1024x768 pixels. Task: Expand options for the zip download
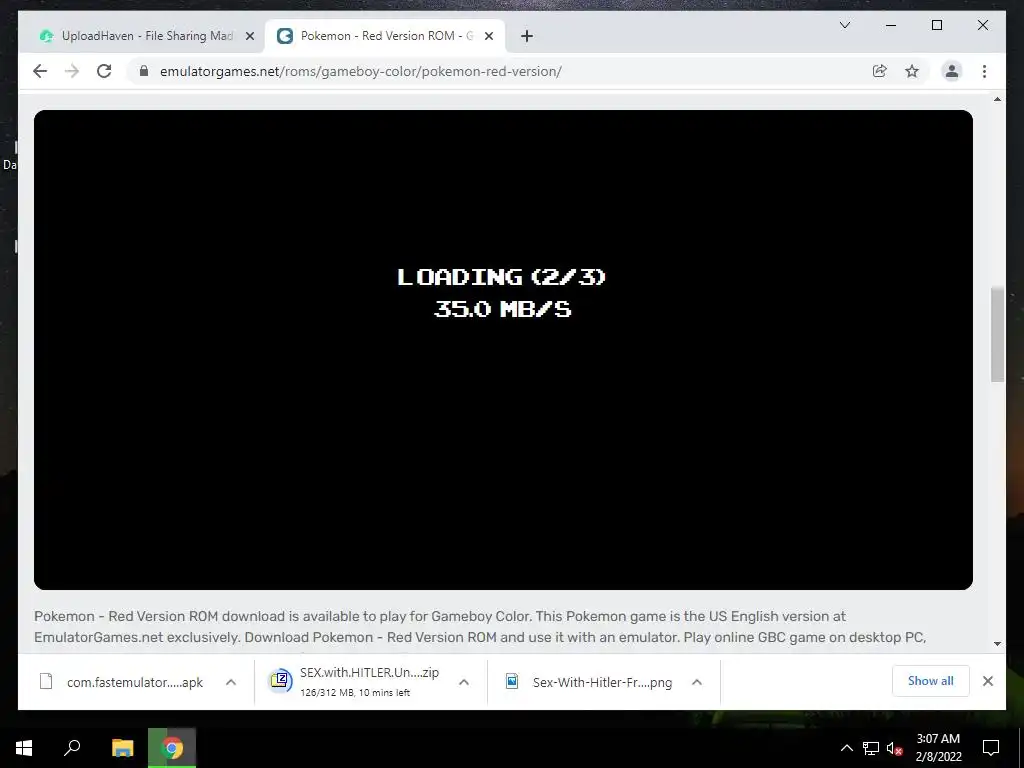pyautogui.click(x=464, y=682)
